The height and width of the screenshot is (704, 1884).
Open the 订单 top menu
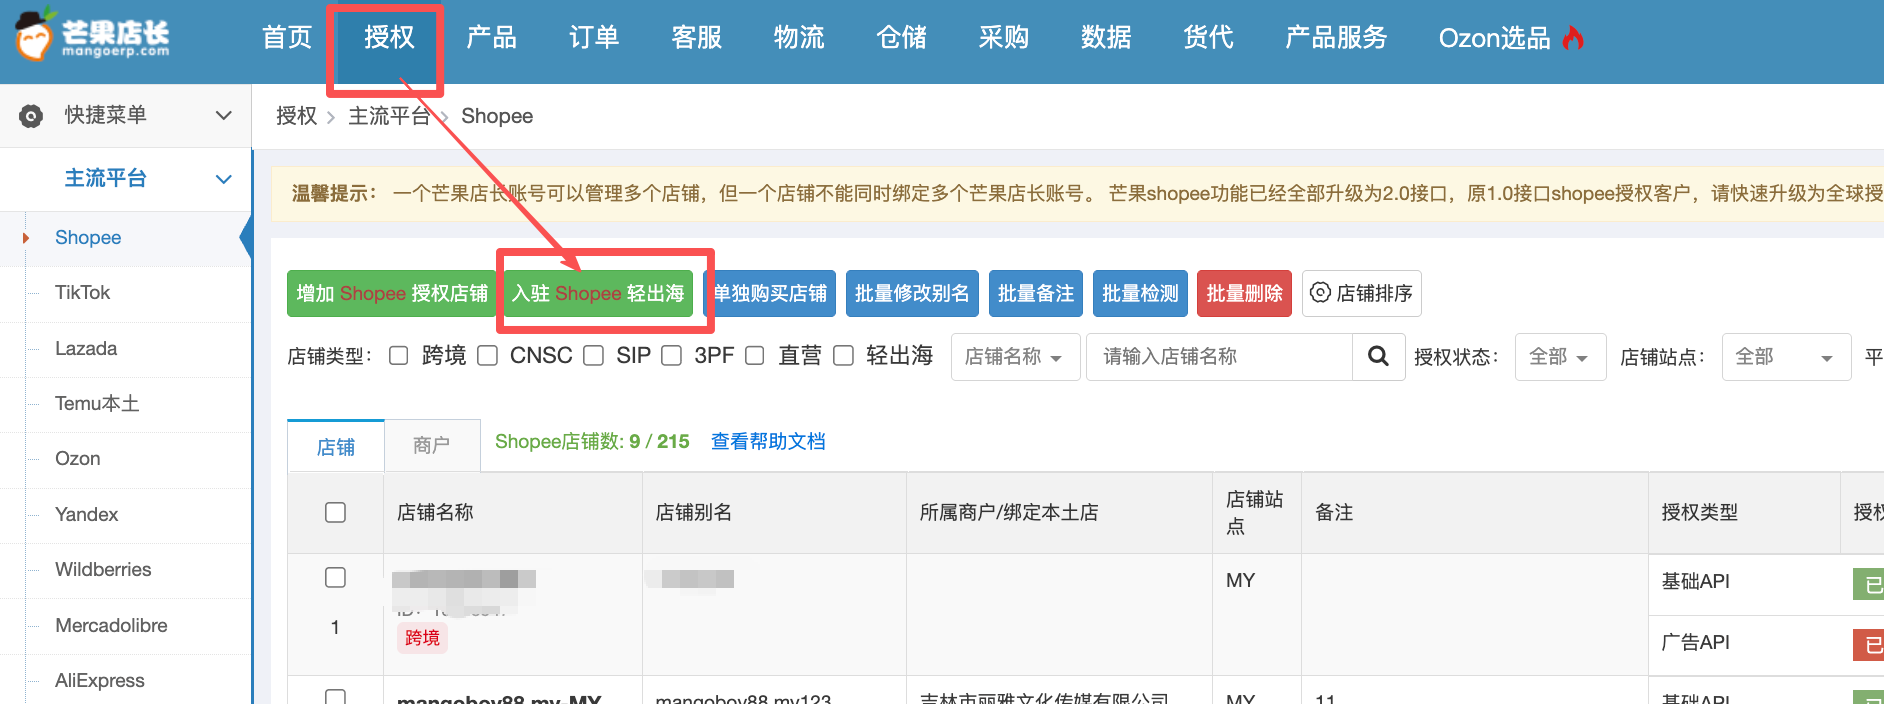pos(593,38)
